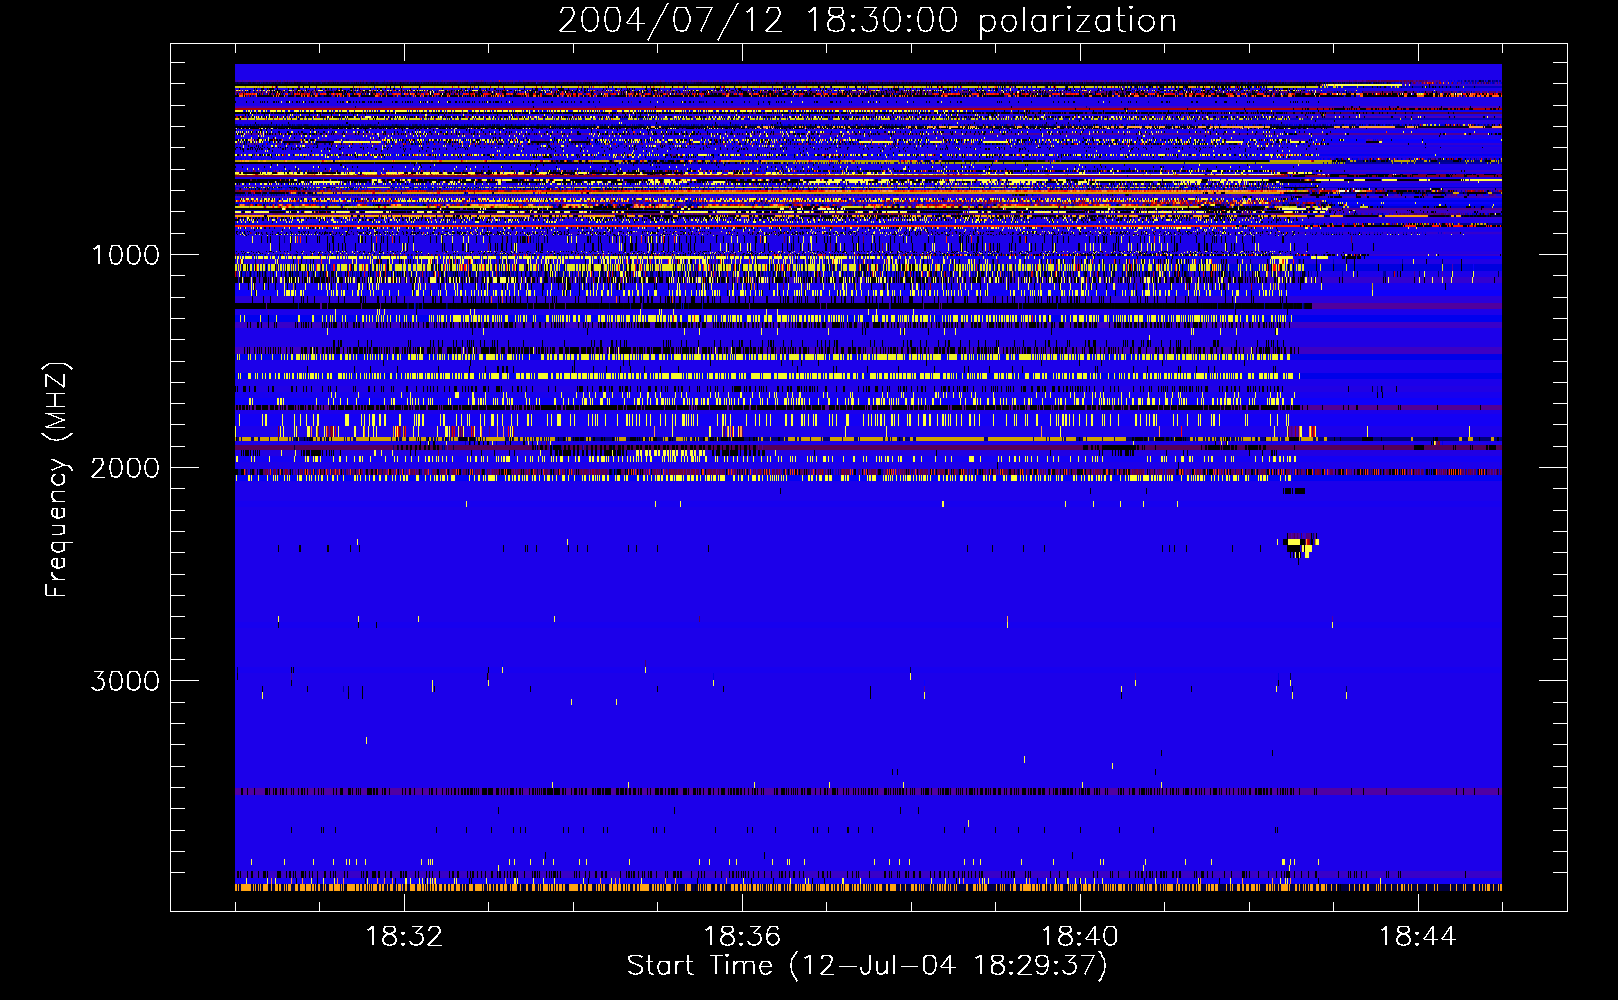
Task: Click the yellow-black burst feature near 2400 MHz
Action: click(x=1302, y=547)
